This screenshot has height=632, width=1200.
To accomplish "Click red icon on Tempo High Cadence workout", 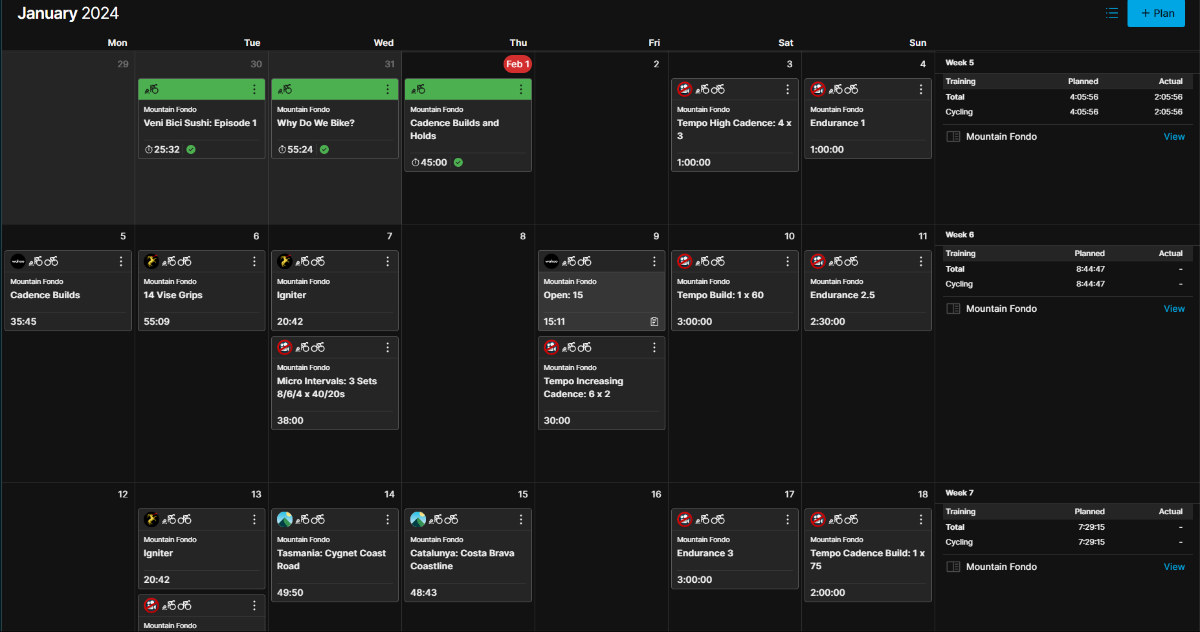I will coord(685,90).
